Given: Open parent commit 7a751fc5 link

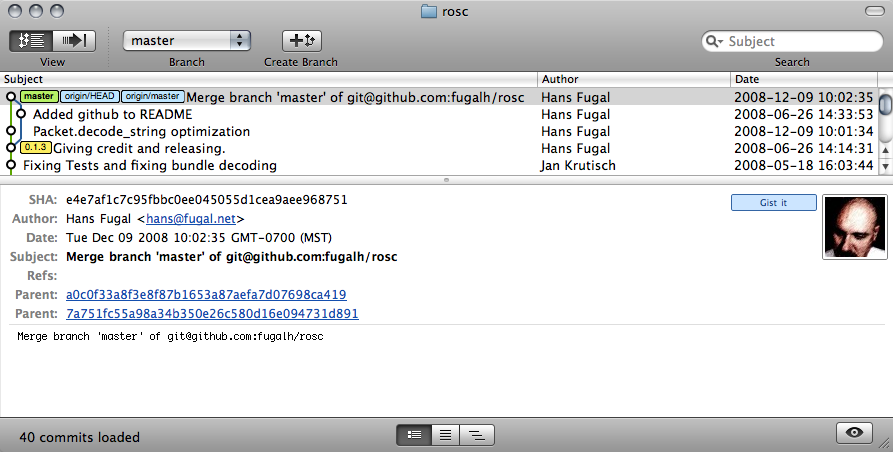Looking at the screenshot, I should pyautogui.click(x=212, y=314).
